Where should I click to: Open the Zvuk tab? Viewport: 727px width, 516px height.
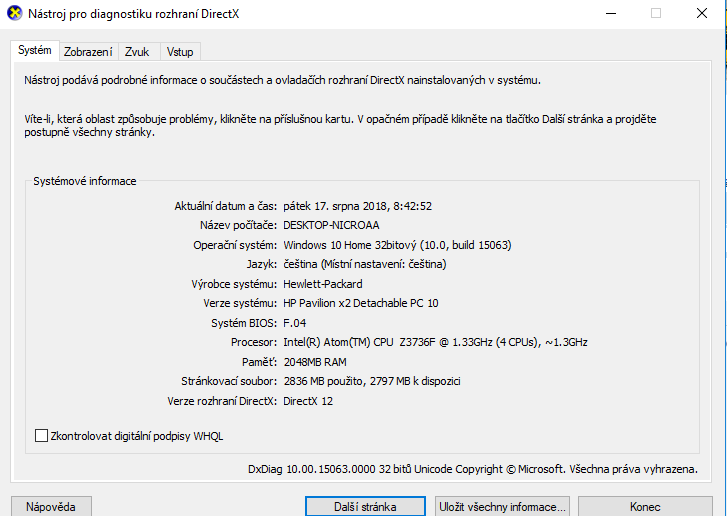[137, 52]
